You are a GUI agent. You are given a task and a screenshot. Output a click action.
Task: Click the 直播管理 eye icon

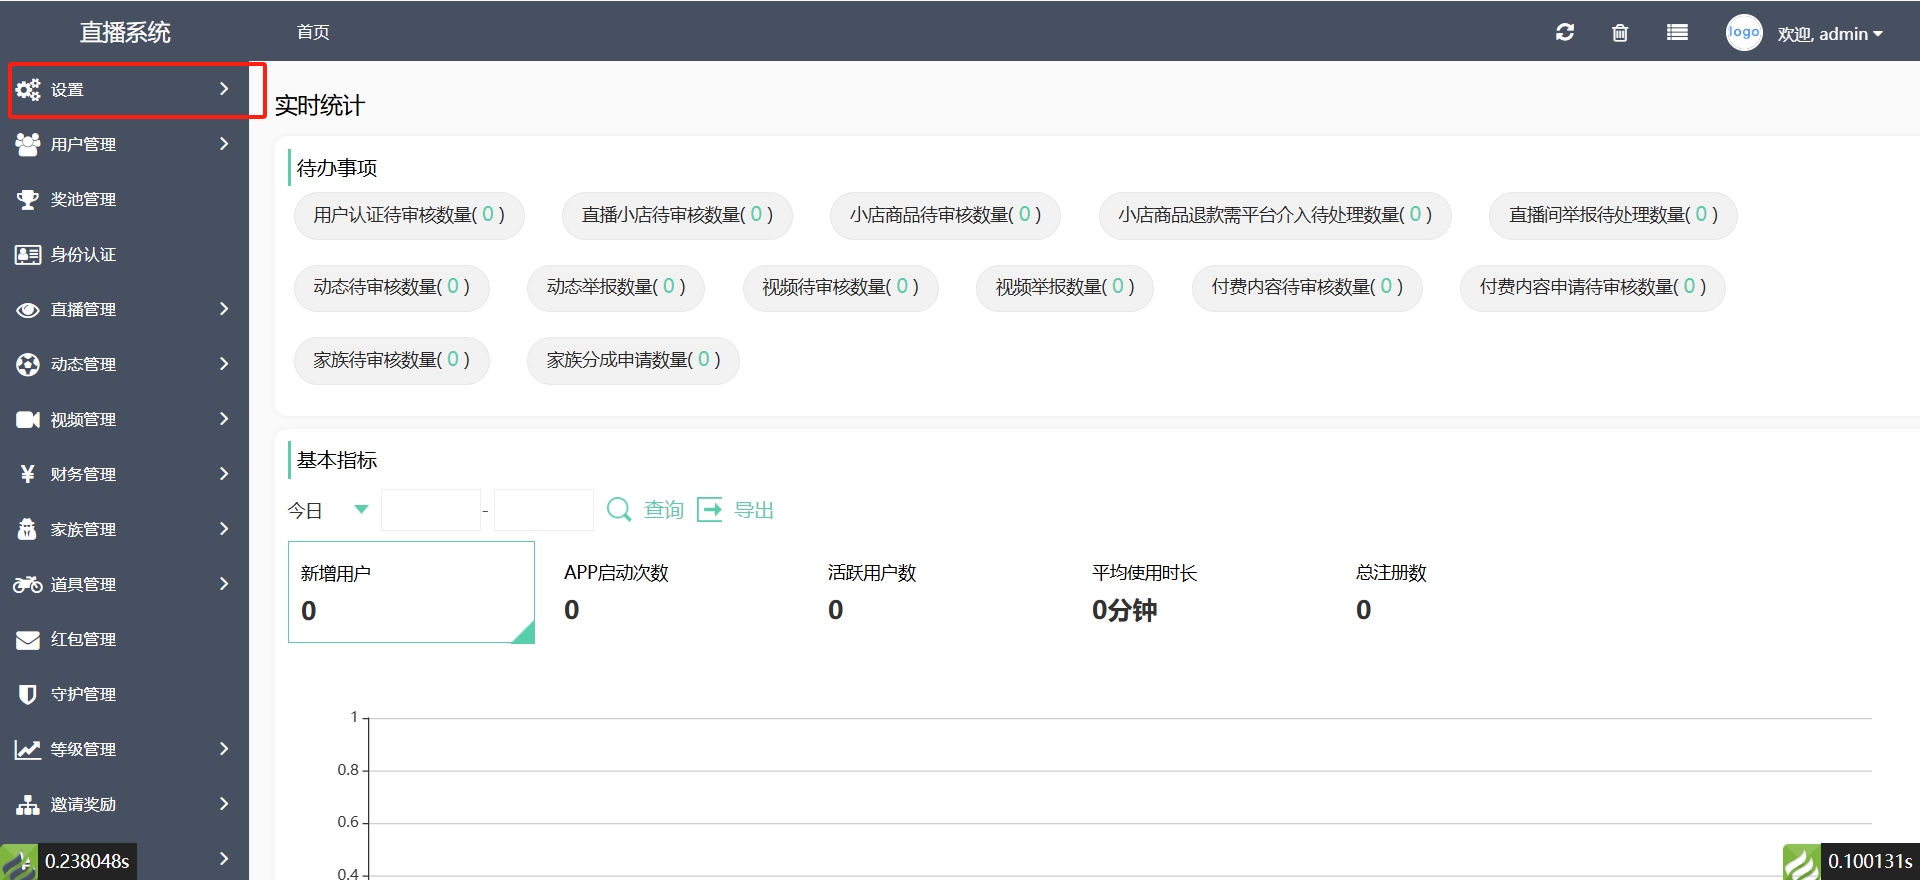click(28, 310)
